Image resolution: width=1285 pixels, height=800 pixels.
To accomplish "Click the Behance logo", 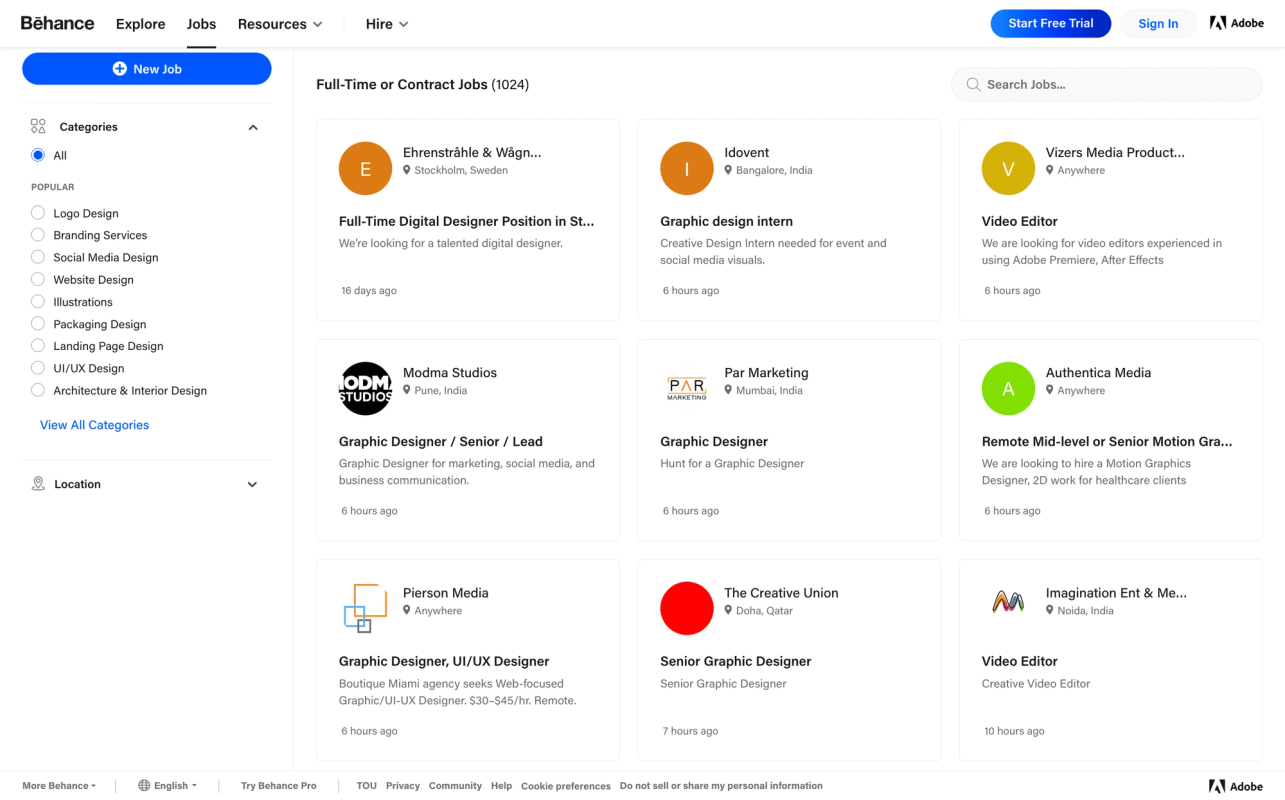I will click(58, 23).
